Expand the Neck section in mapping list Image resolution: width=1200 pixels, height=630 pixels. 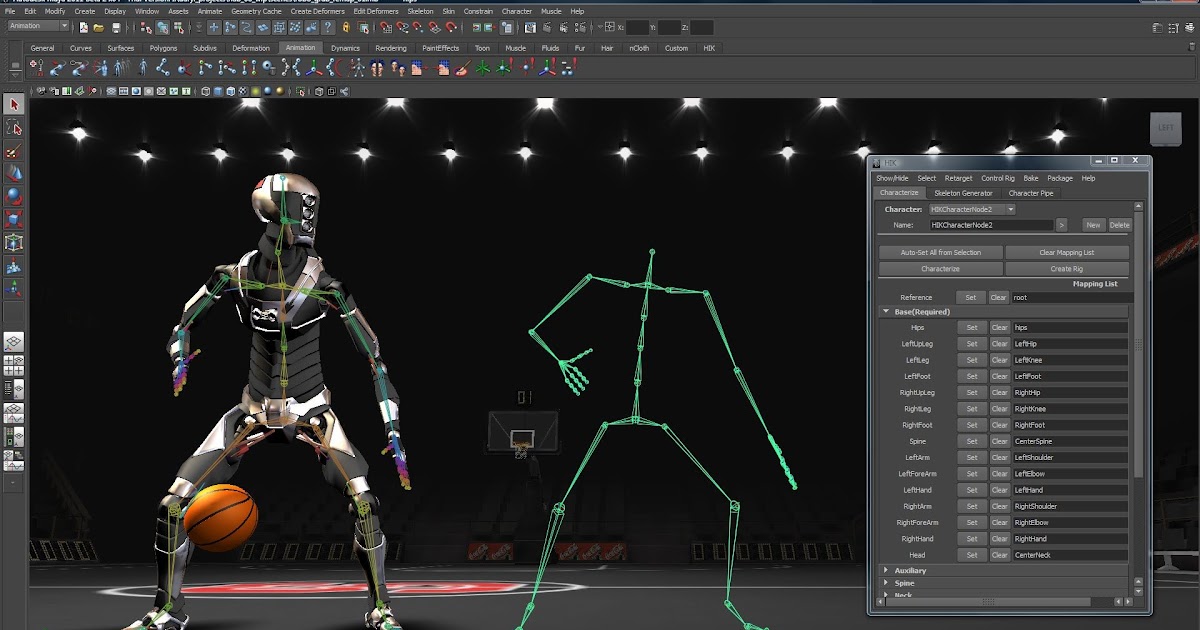885,595
